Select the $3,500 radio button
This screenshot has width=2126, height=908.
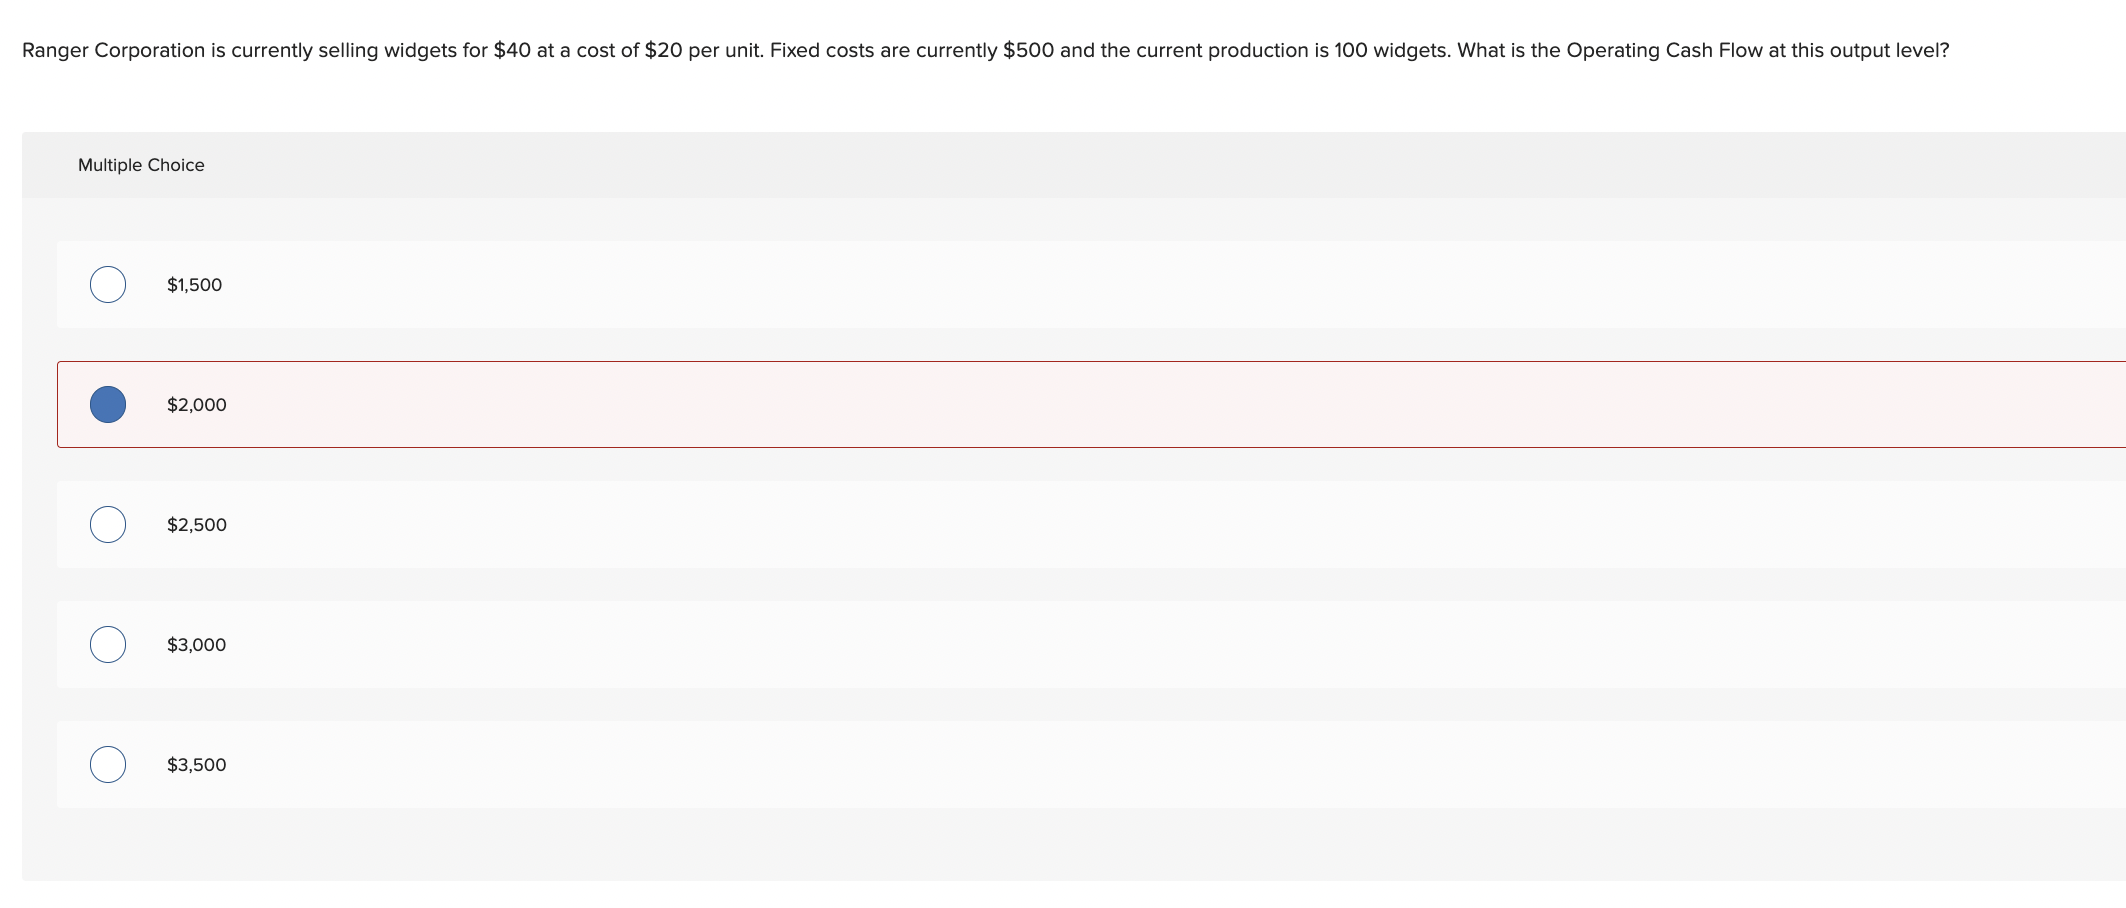pos(108,764)
